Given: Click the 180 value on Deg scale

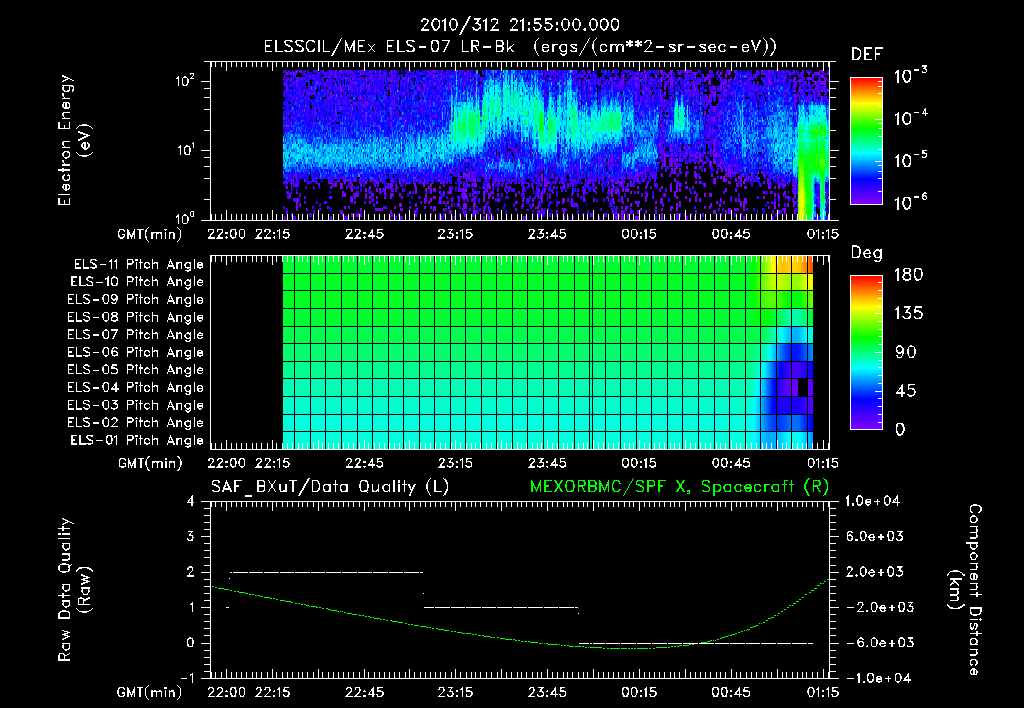Looking at the screenshot, I should coord(908,275).
